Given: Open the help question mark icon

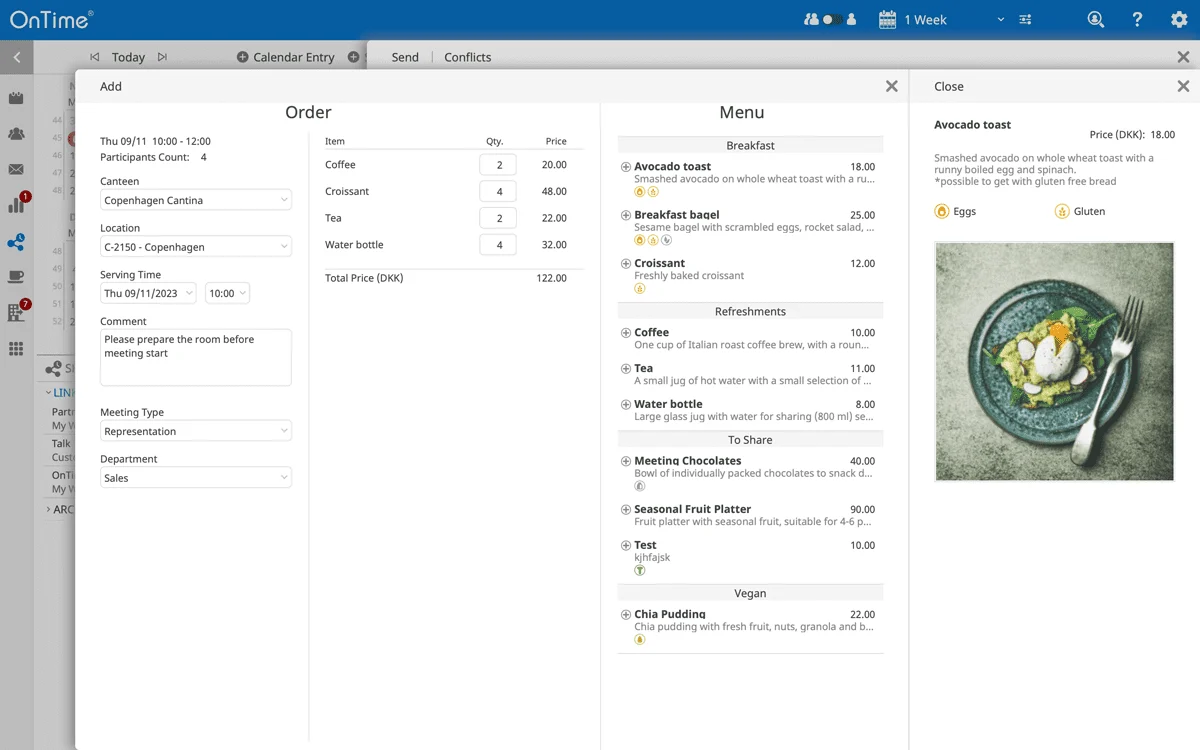Looking at the screenshot, I should coord(1137,19).
